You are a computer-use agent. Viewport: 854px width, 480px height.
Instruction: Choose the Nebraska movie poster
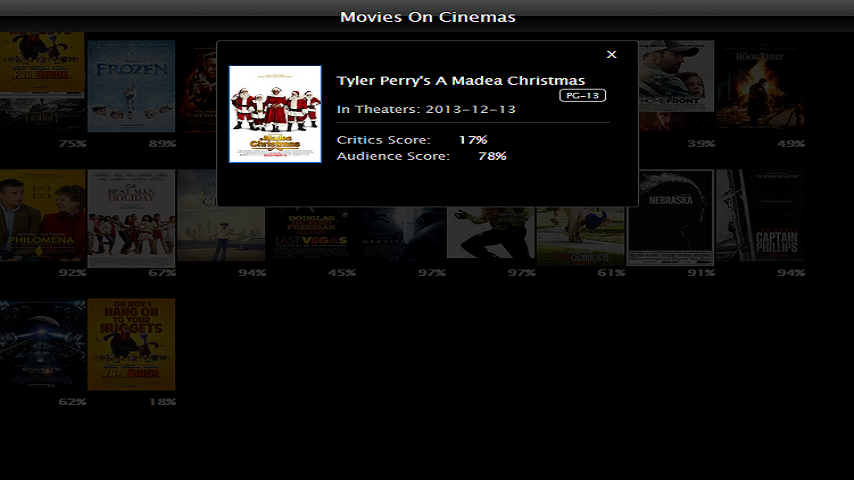point(670,218)
